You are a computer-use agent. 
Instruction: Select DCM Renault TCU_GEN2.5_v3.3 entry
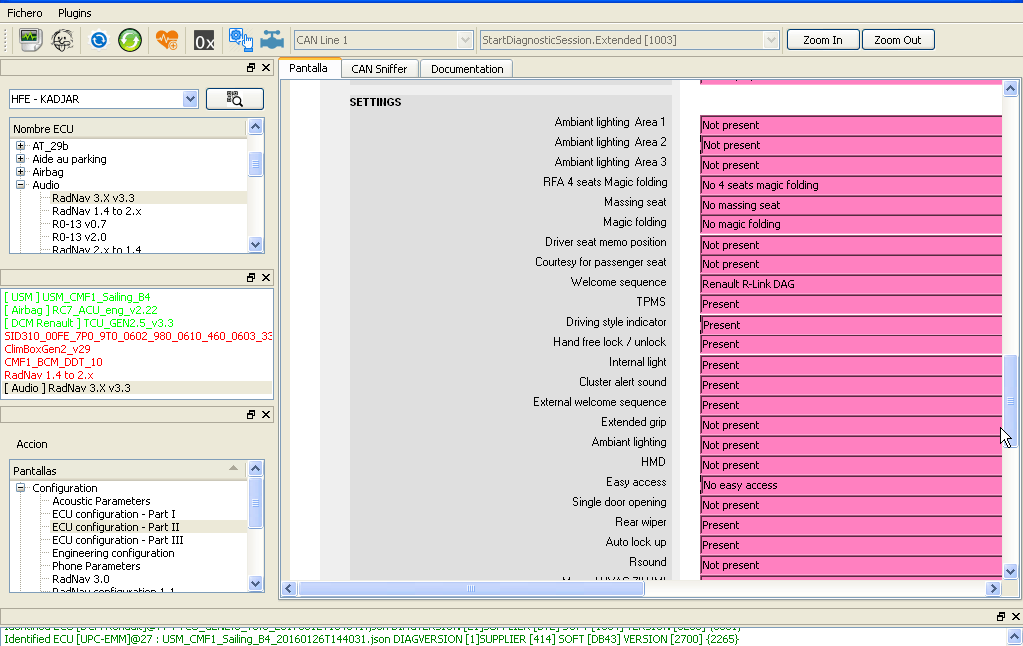point(89,323)
